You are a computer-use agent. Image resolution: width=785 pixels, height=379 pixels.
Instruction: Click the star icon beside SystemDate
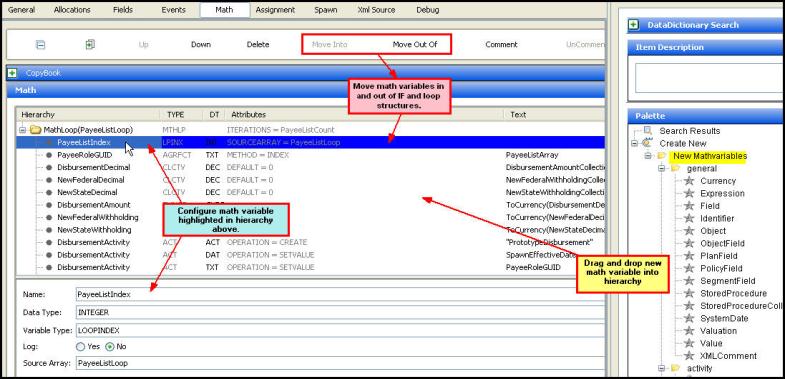[689, 318]
